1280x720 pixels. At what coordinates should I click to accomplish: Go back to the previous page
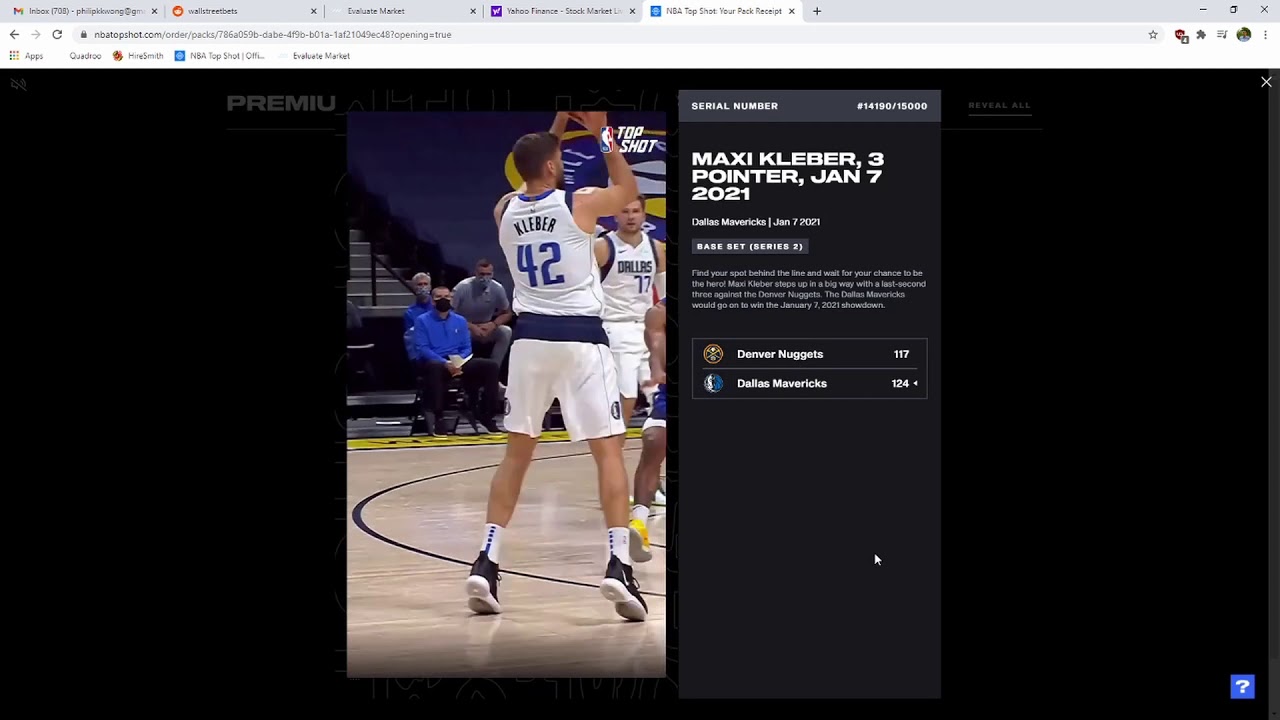point(14,34)
